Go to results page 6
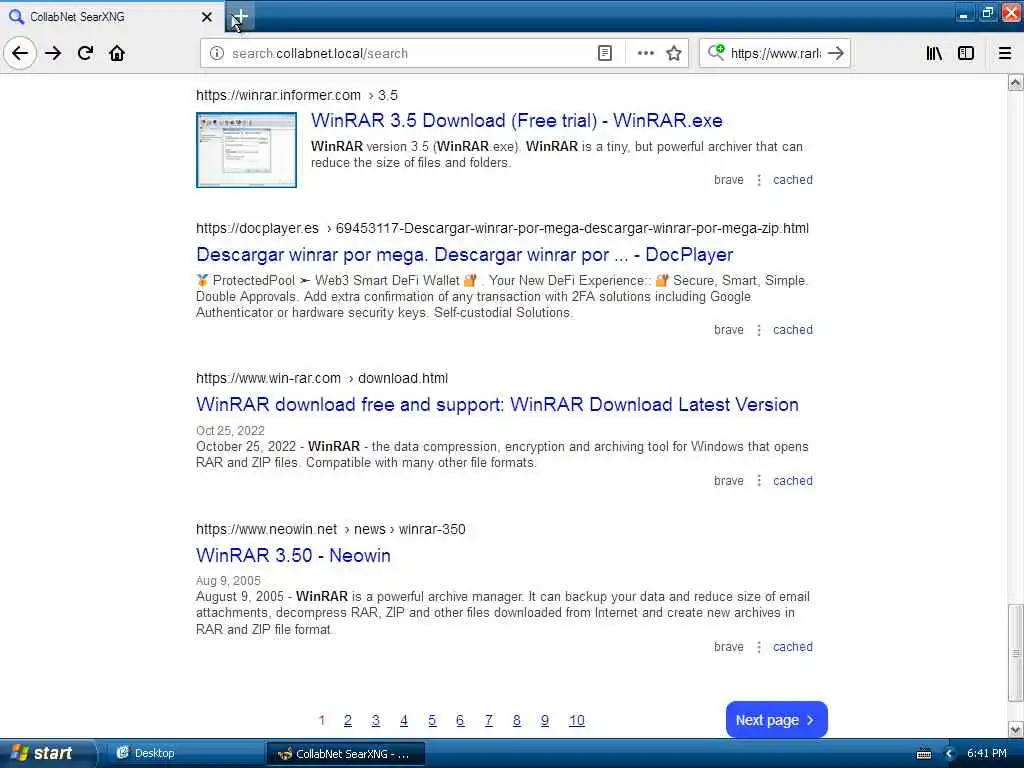Viewport: 1024px width, 768px height. click(x=460, y=720)
